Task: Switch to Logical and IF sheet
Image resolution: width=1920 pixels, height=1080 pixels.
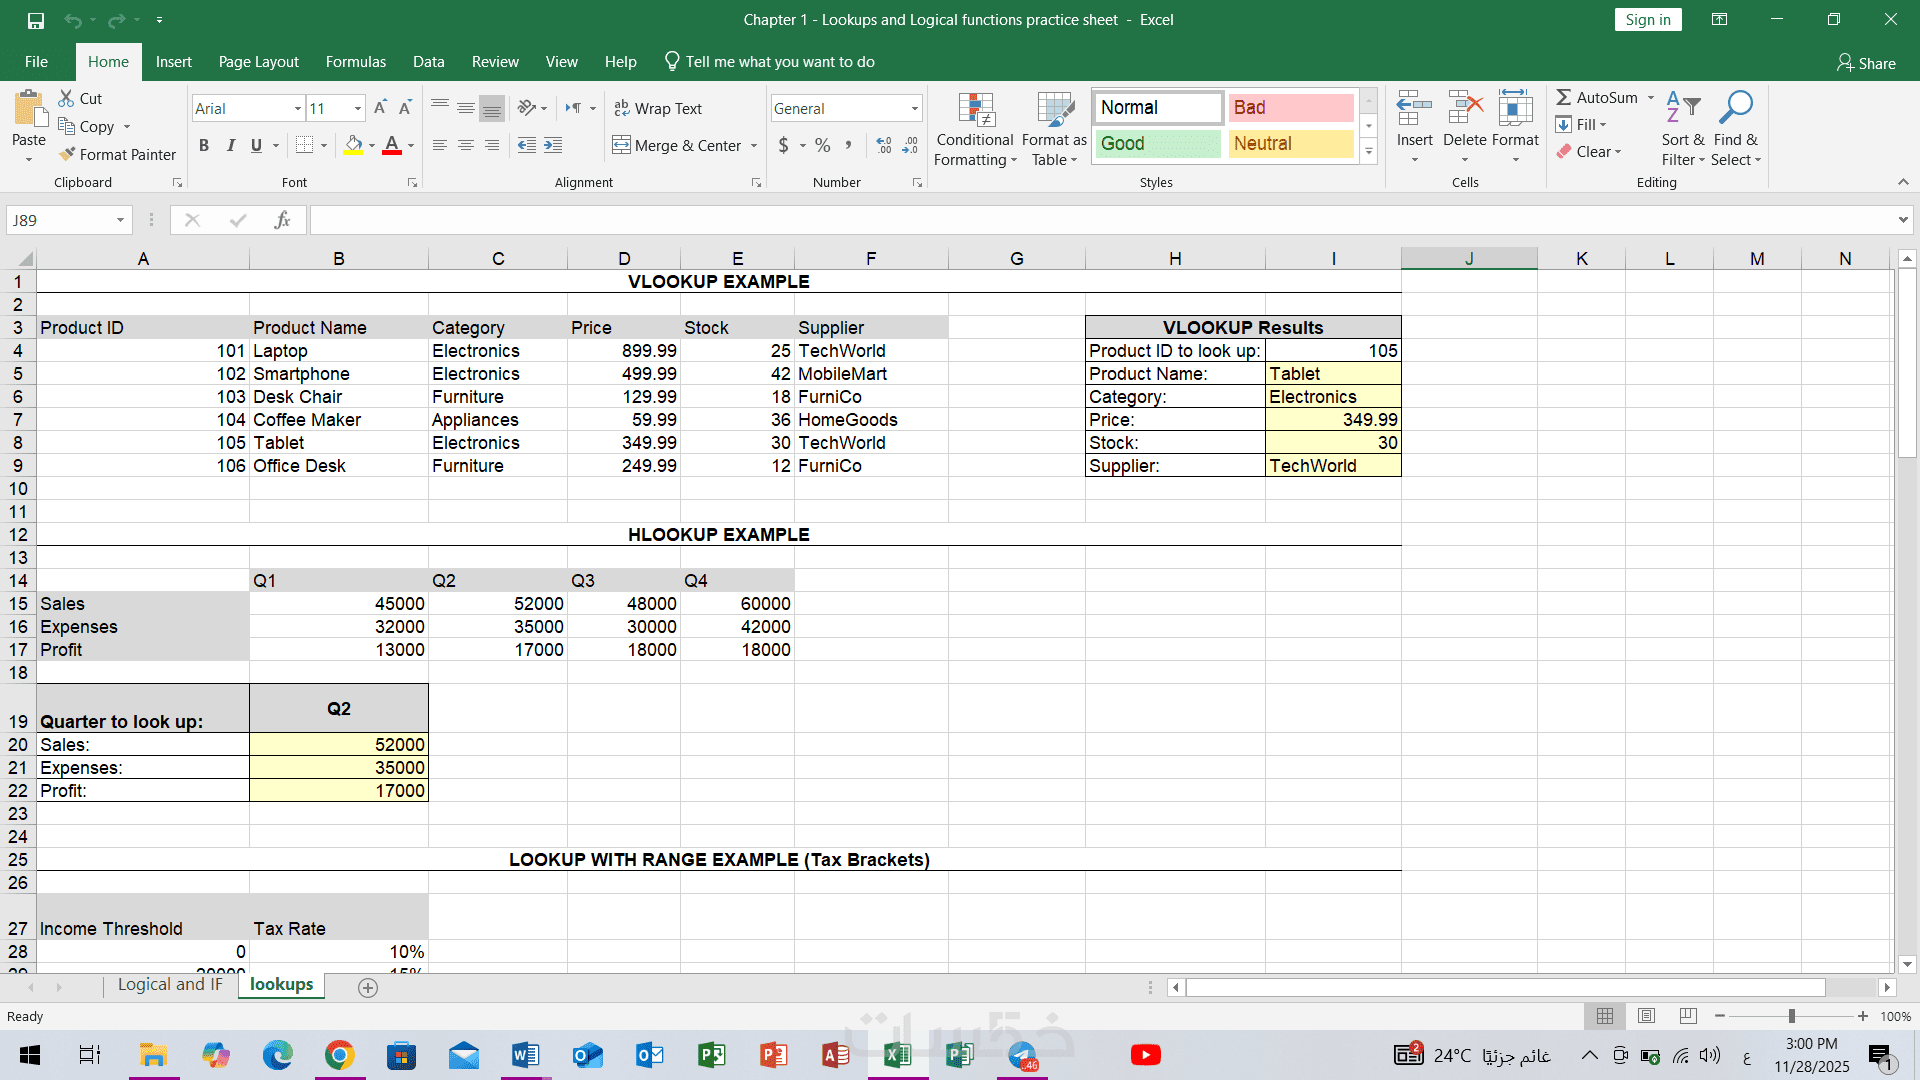Action: (170, 985)
